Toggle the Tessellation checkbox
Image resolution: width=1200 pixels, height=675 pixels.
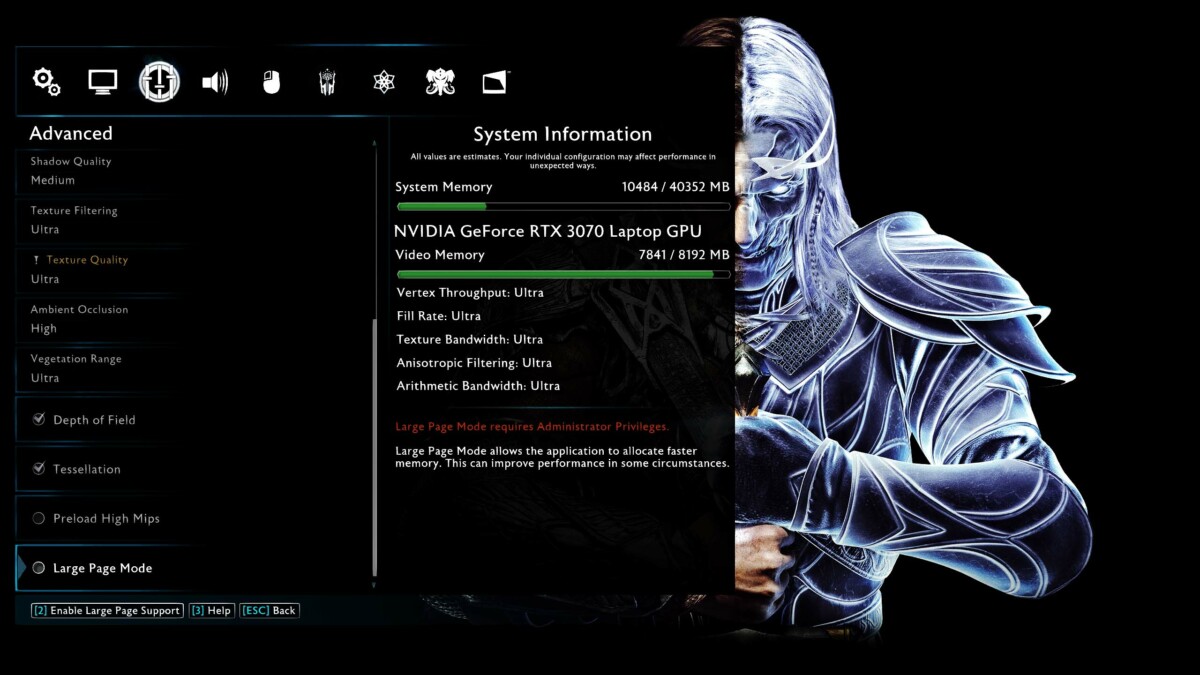[x=39, y=468]
